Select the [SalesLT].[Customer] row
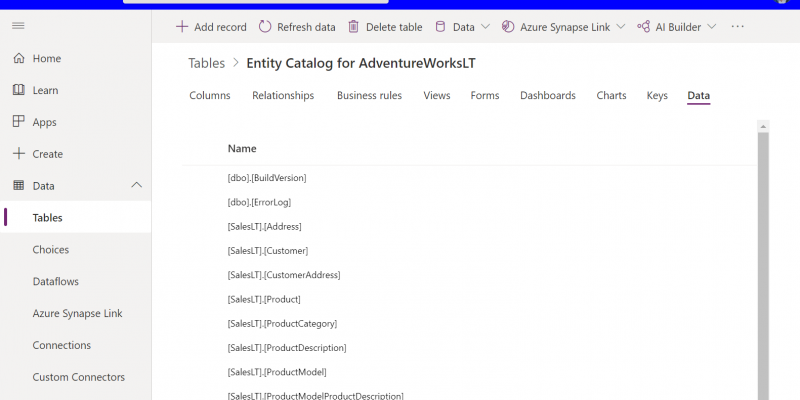Image resolution: width=800 pixels, height=400 pixels. coord(469,251)
